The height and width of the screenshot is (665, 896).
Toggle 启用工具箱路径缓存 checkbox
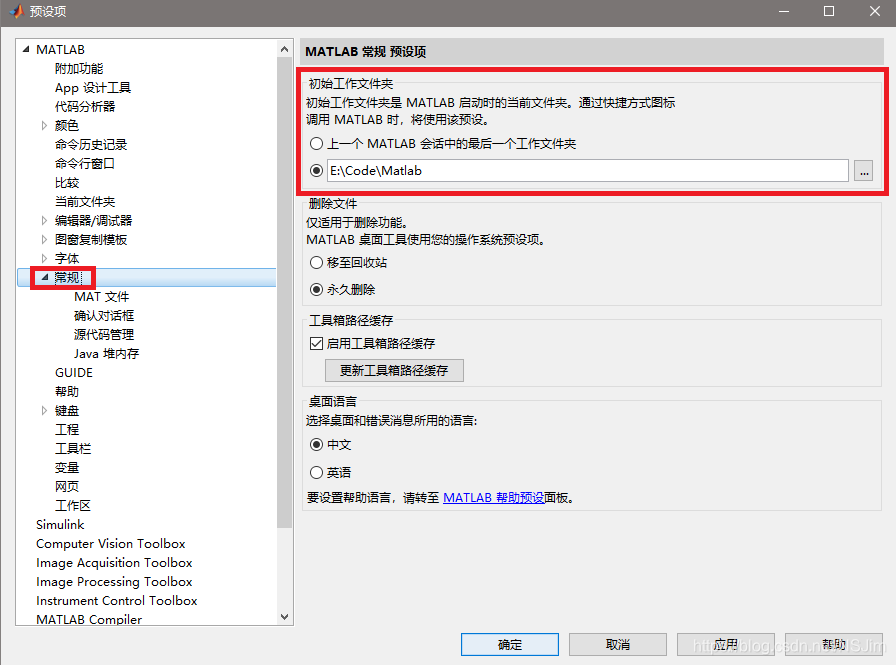coord(317,343)
